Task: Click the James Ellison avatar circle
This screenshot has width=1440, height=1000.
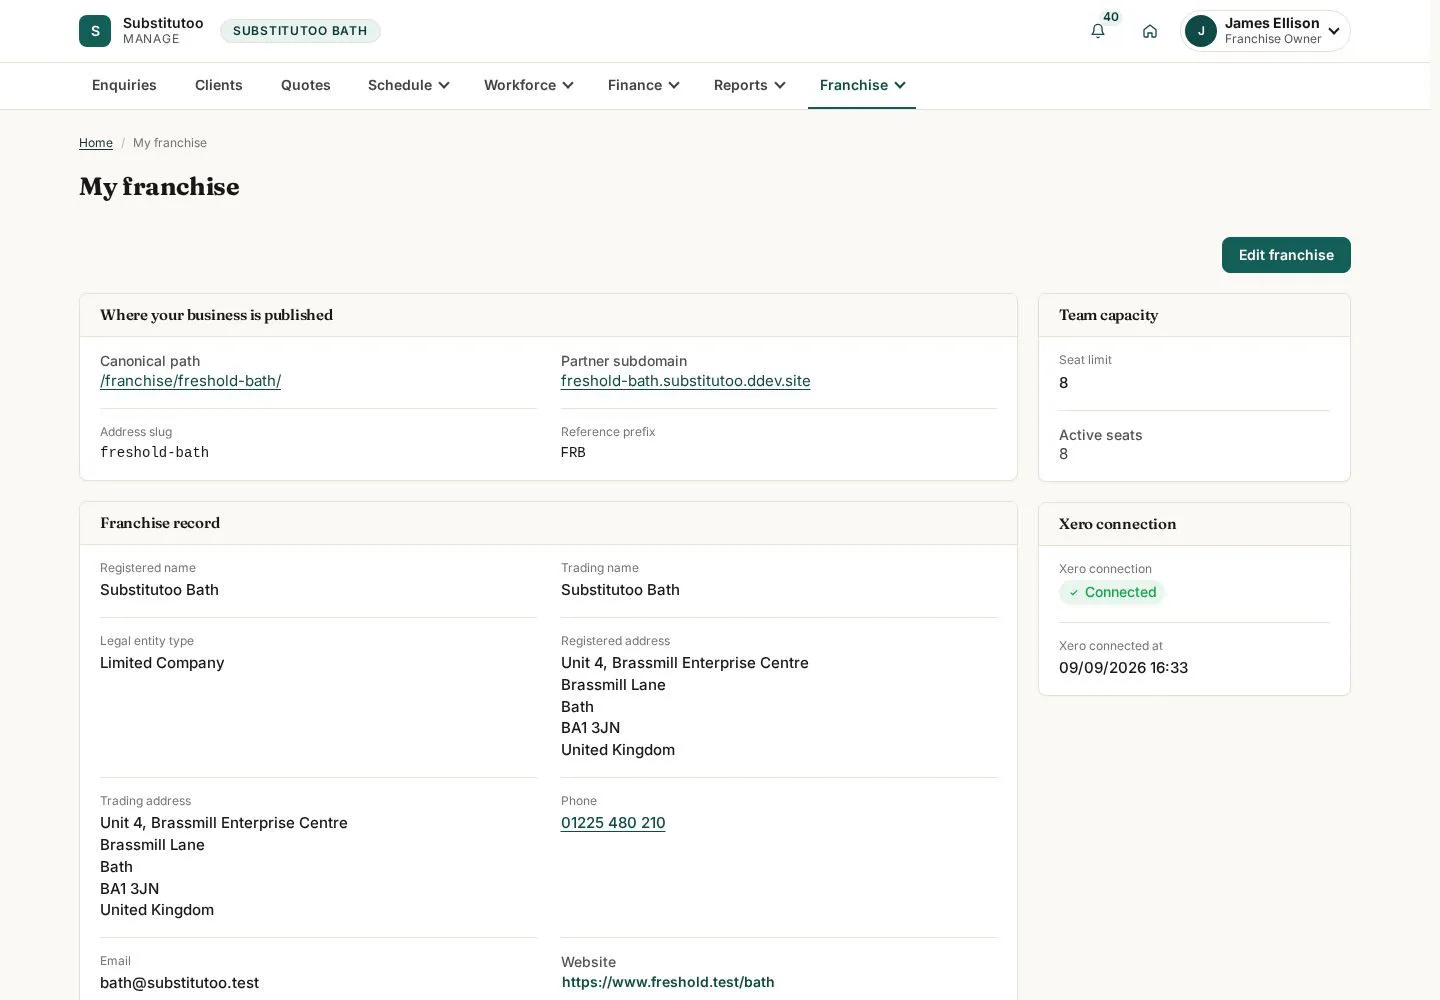Action: (x=1201, y=31)
